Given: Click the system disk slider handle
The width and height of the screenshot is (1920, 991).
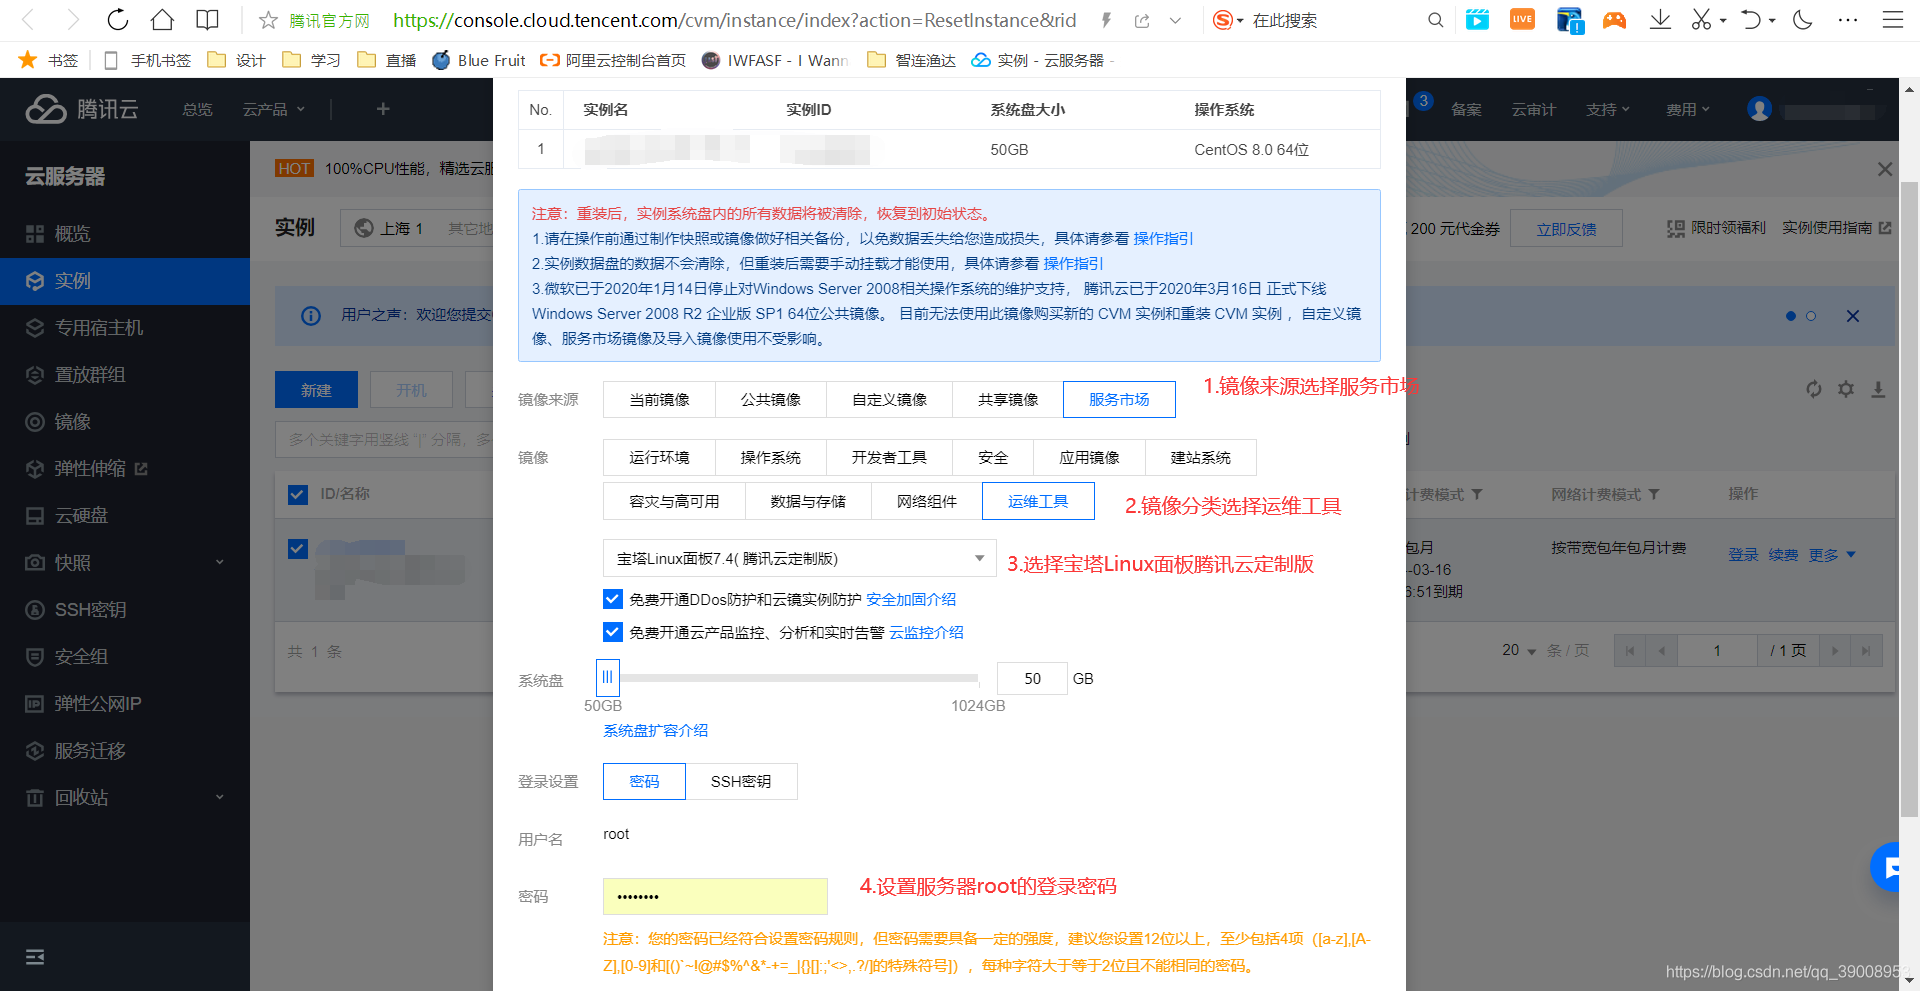Looking at the screenshot, I should pyautogui.click(x=607, y=677).
